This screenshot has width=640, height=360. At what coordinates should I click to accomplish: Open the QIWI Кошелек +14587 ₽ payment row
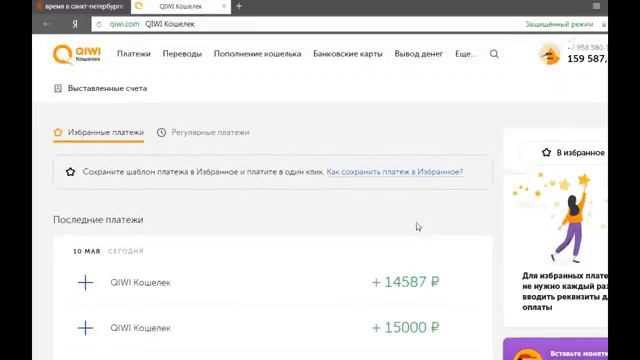273,282
